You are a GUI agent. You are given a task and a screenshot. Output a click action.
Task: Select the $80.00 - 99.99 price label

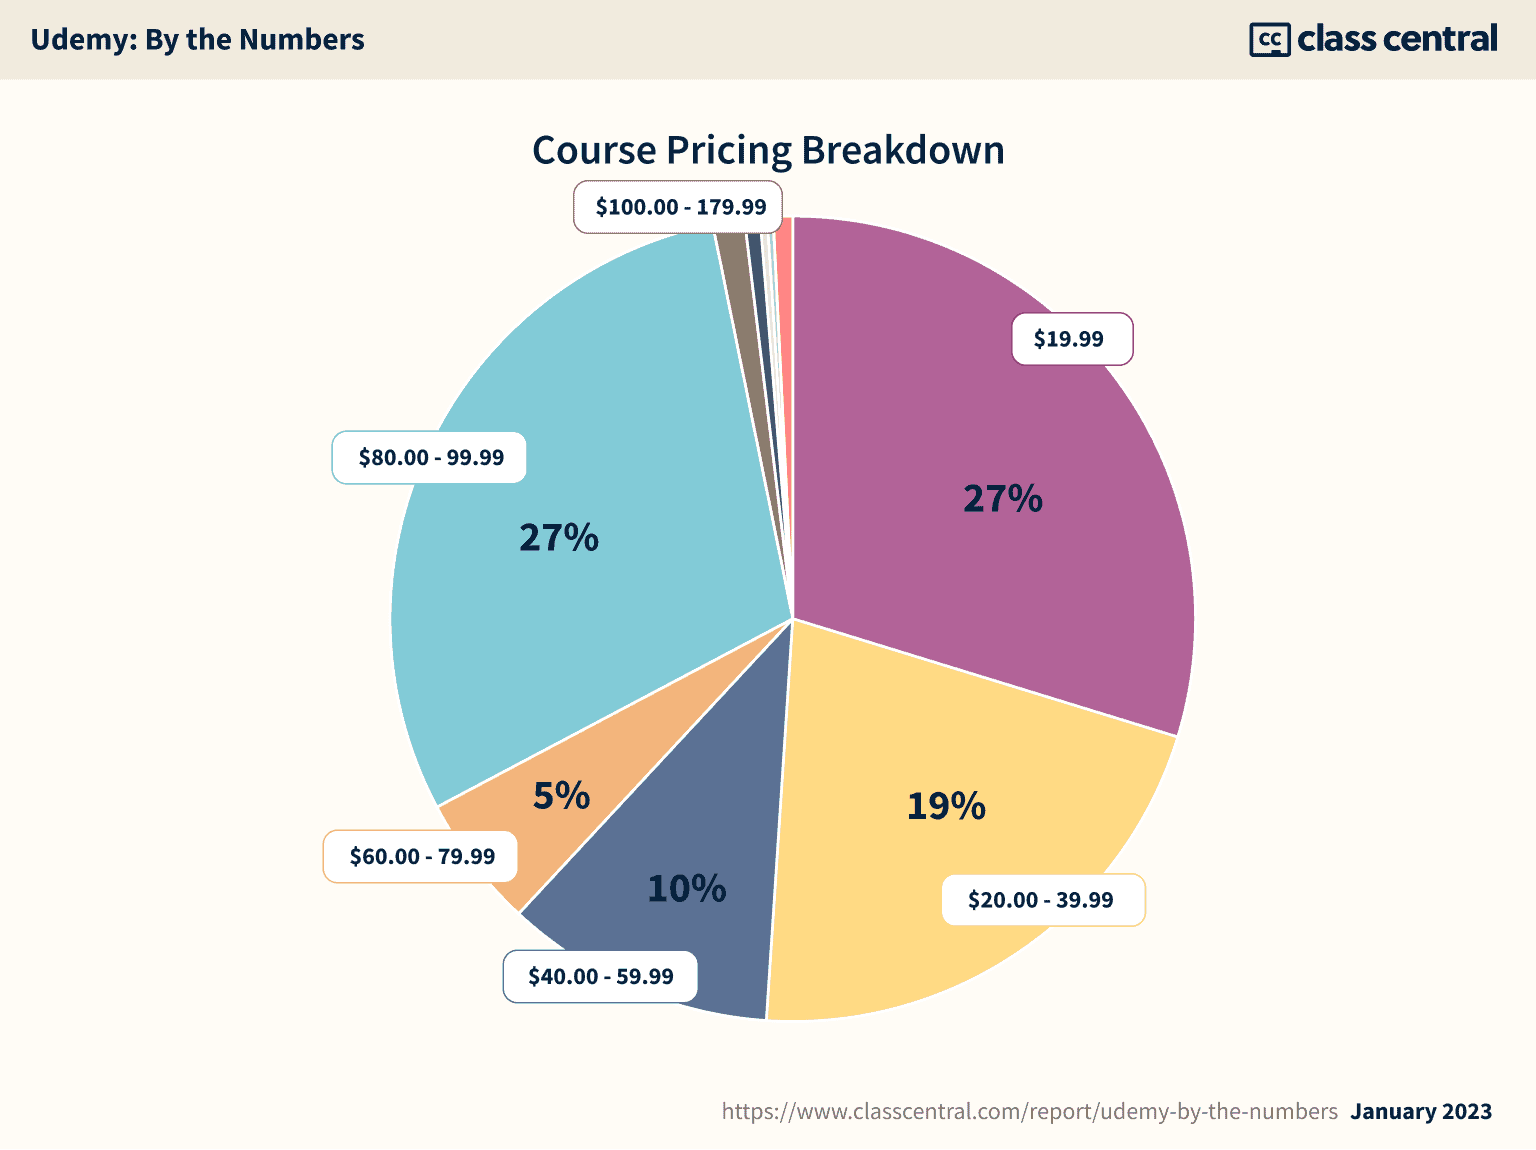(x=429, y=457)
